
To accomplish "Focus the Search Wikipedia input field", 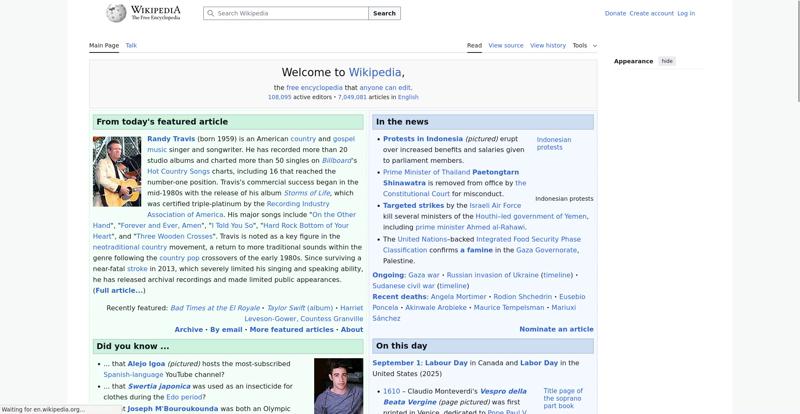I will pos(286,13).
